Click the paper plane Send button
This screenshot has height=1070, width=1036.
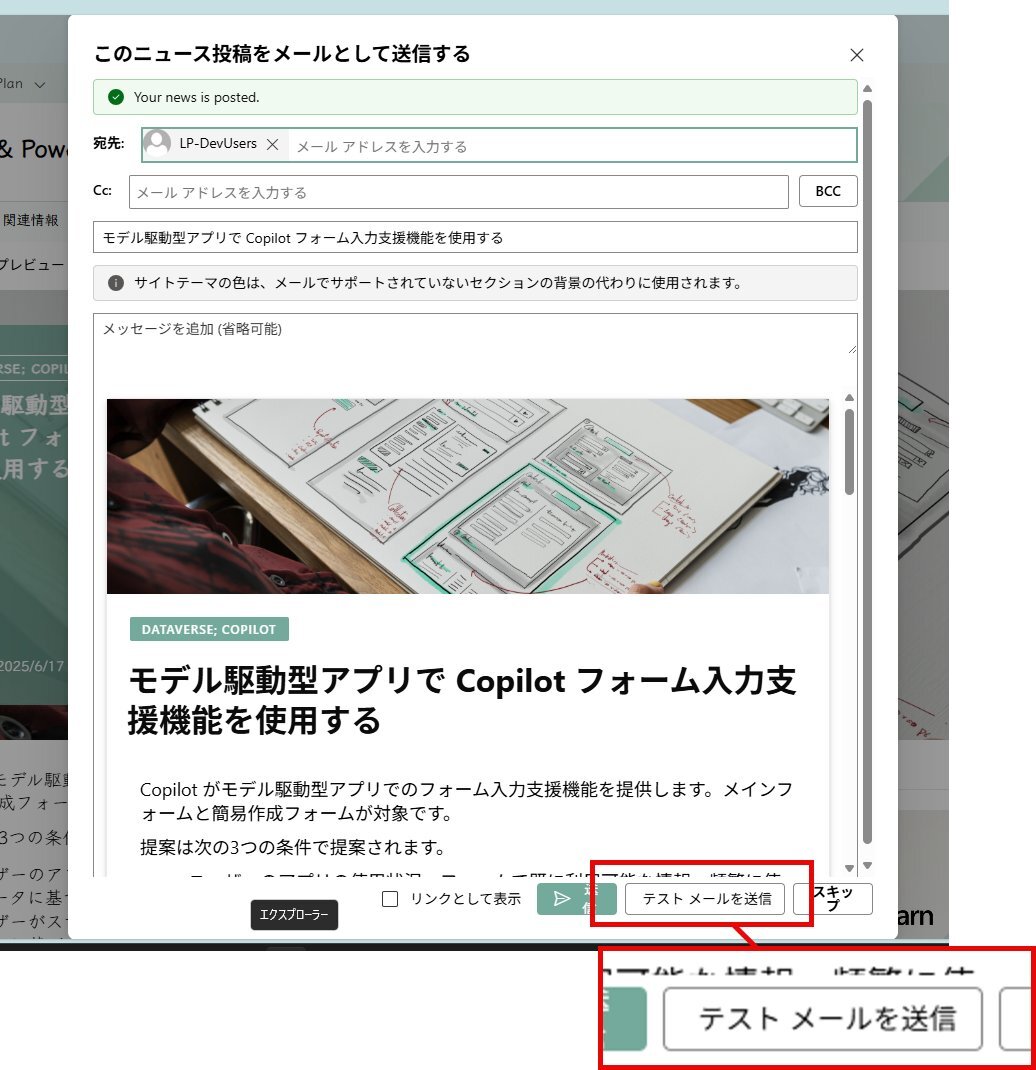(x=577, y=899)
